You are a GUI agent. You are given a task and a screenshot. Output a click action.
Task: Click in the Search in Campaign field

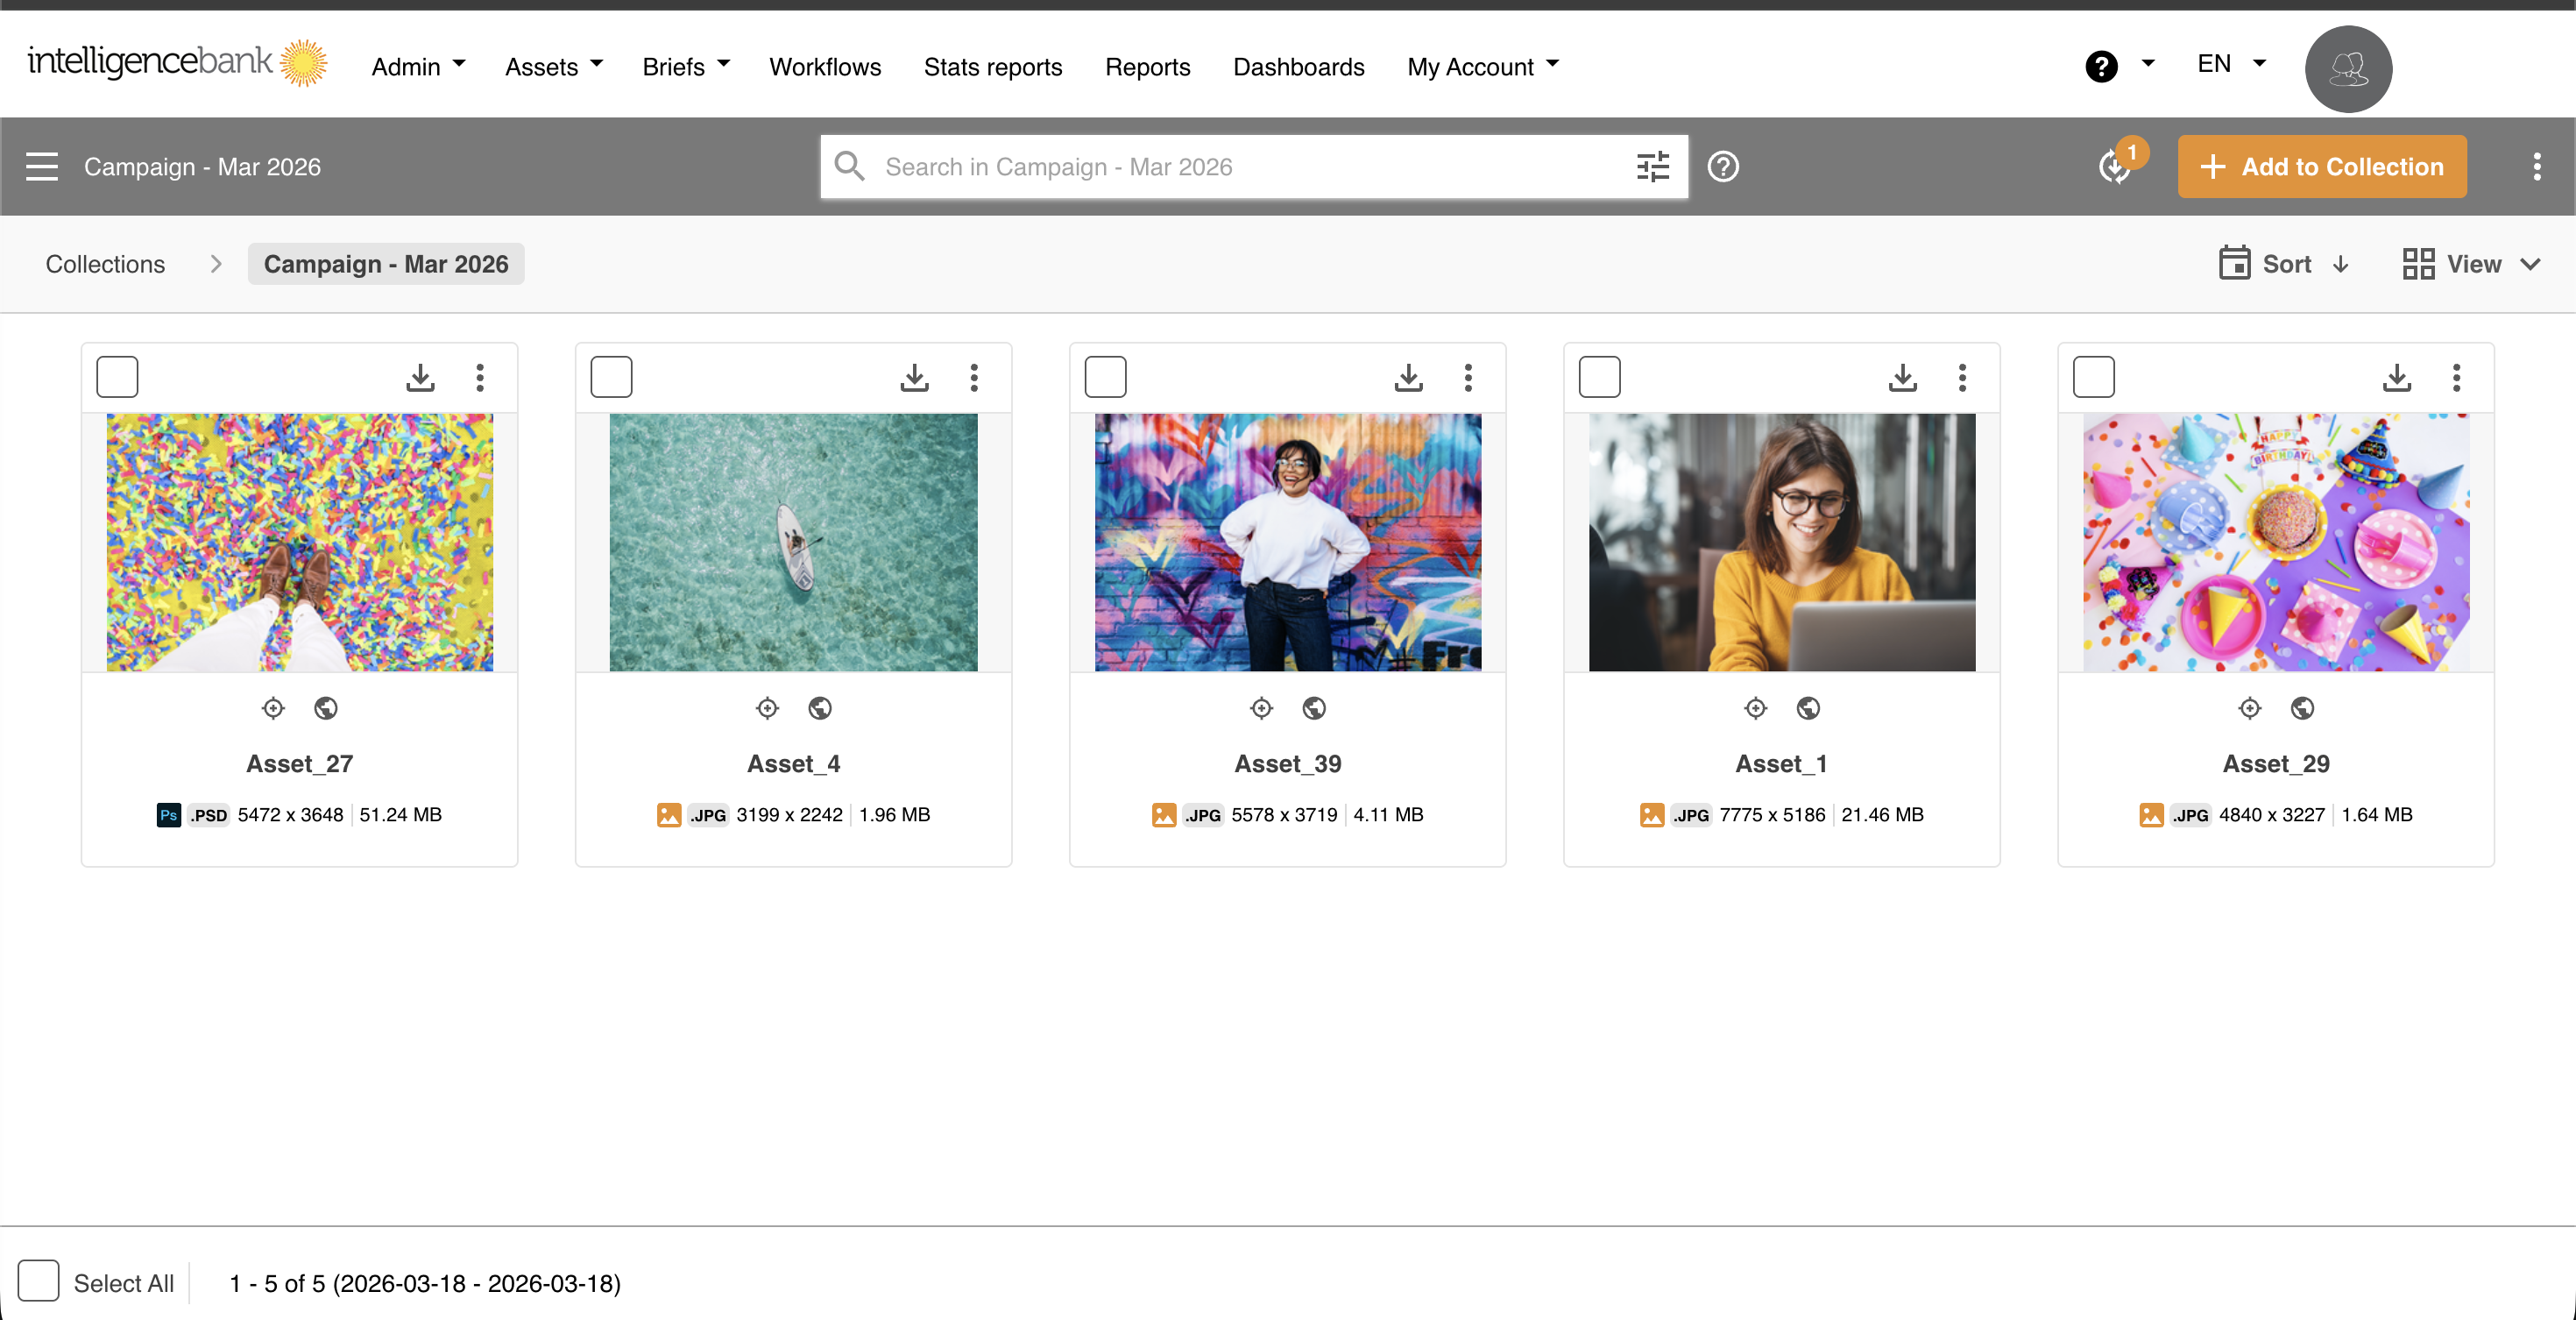(x=1240, y=166)
